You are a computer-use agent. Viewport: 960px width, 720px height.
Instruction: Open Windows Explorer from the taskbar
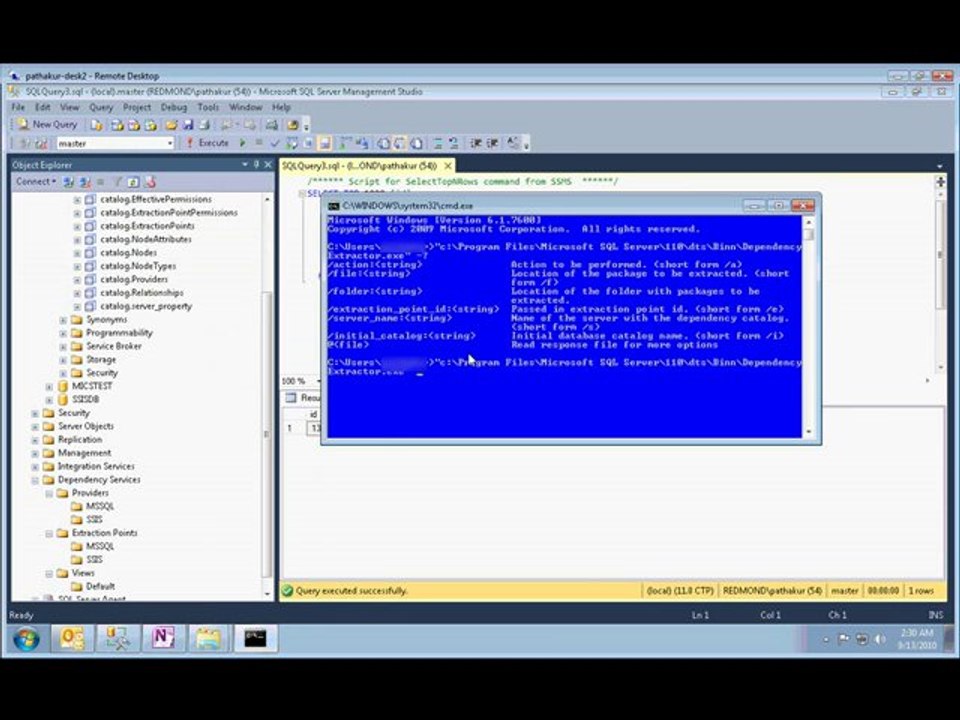click(208, 639)
